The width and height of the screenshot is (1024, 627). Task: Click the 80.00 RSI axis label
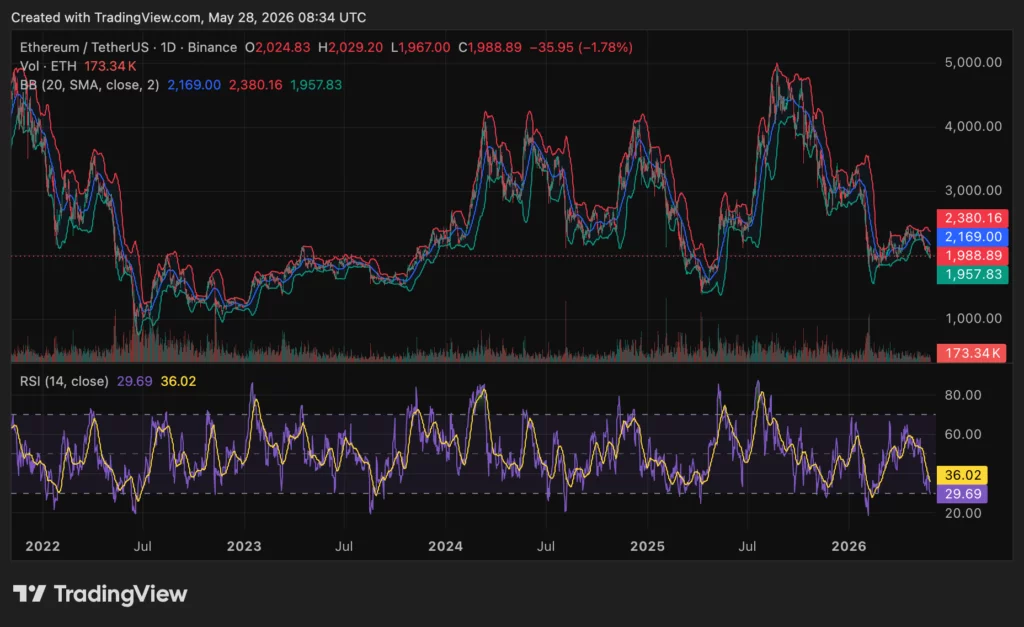[963, 395]
